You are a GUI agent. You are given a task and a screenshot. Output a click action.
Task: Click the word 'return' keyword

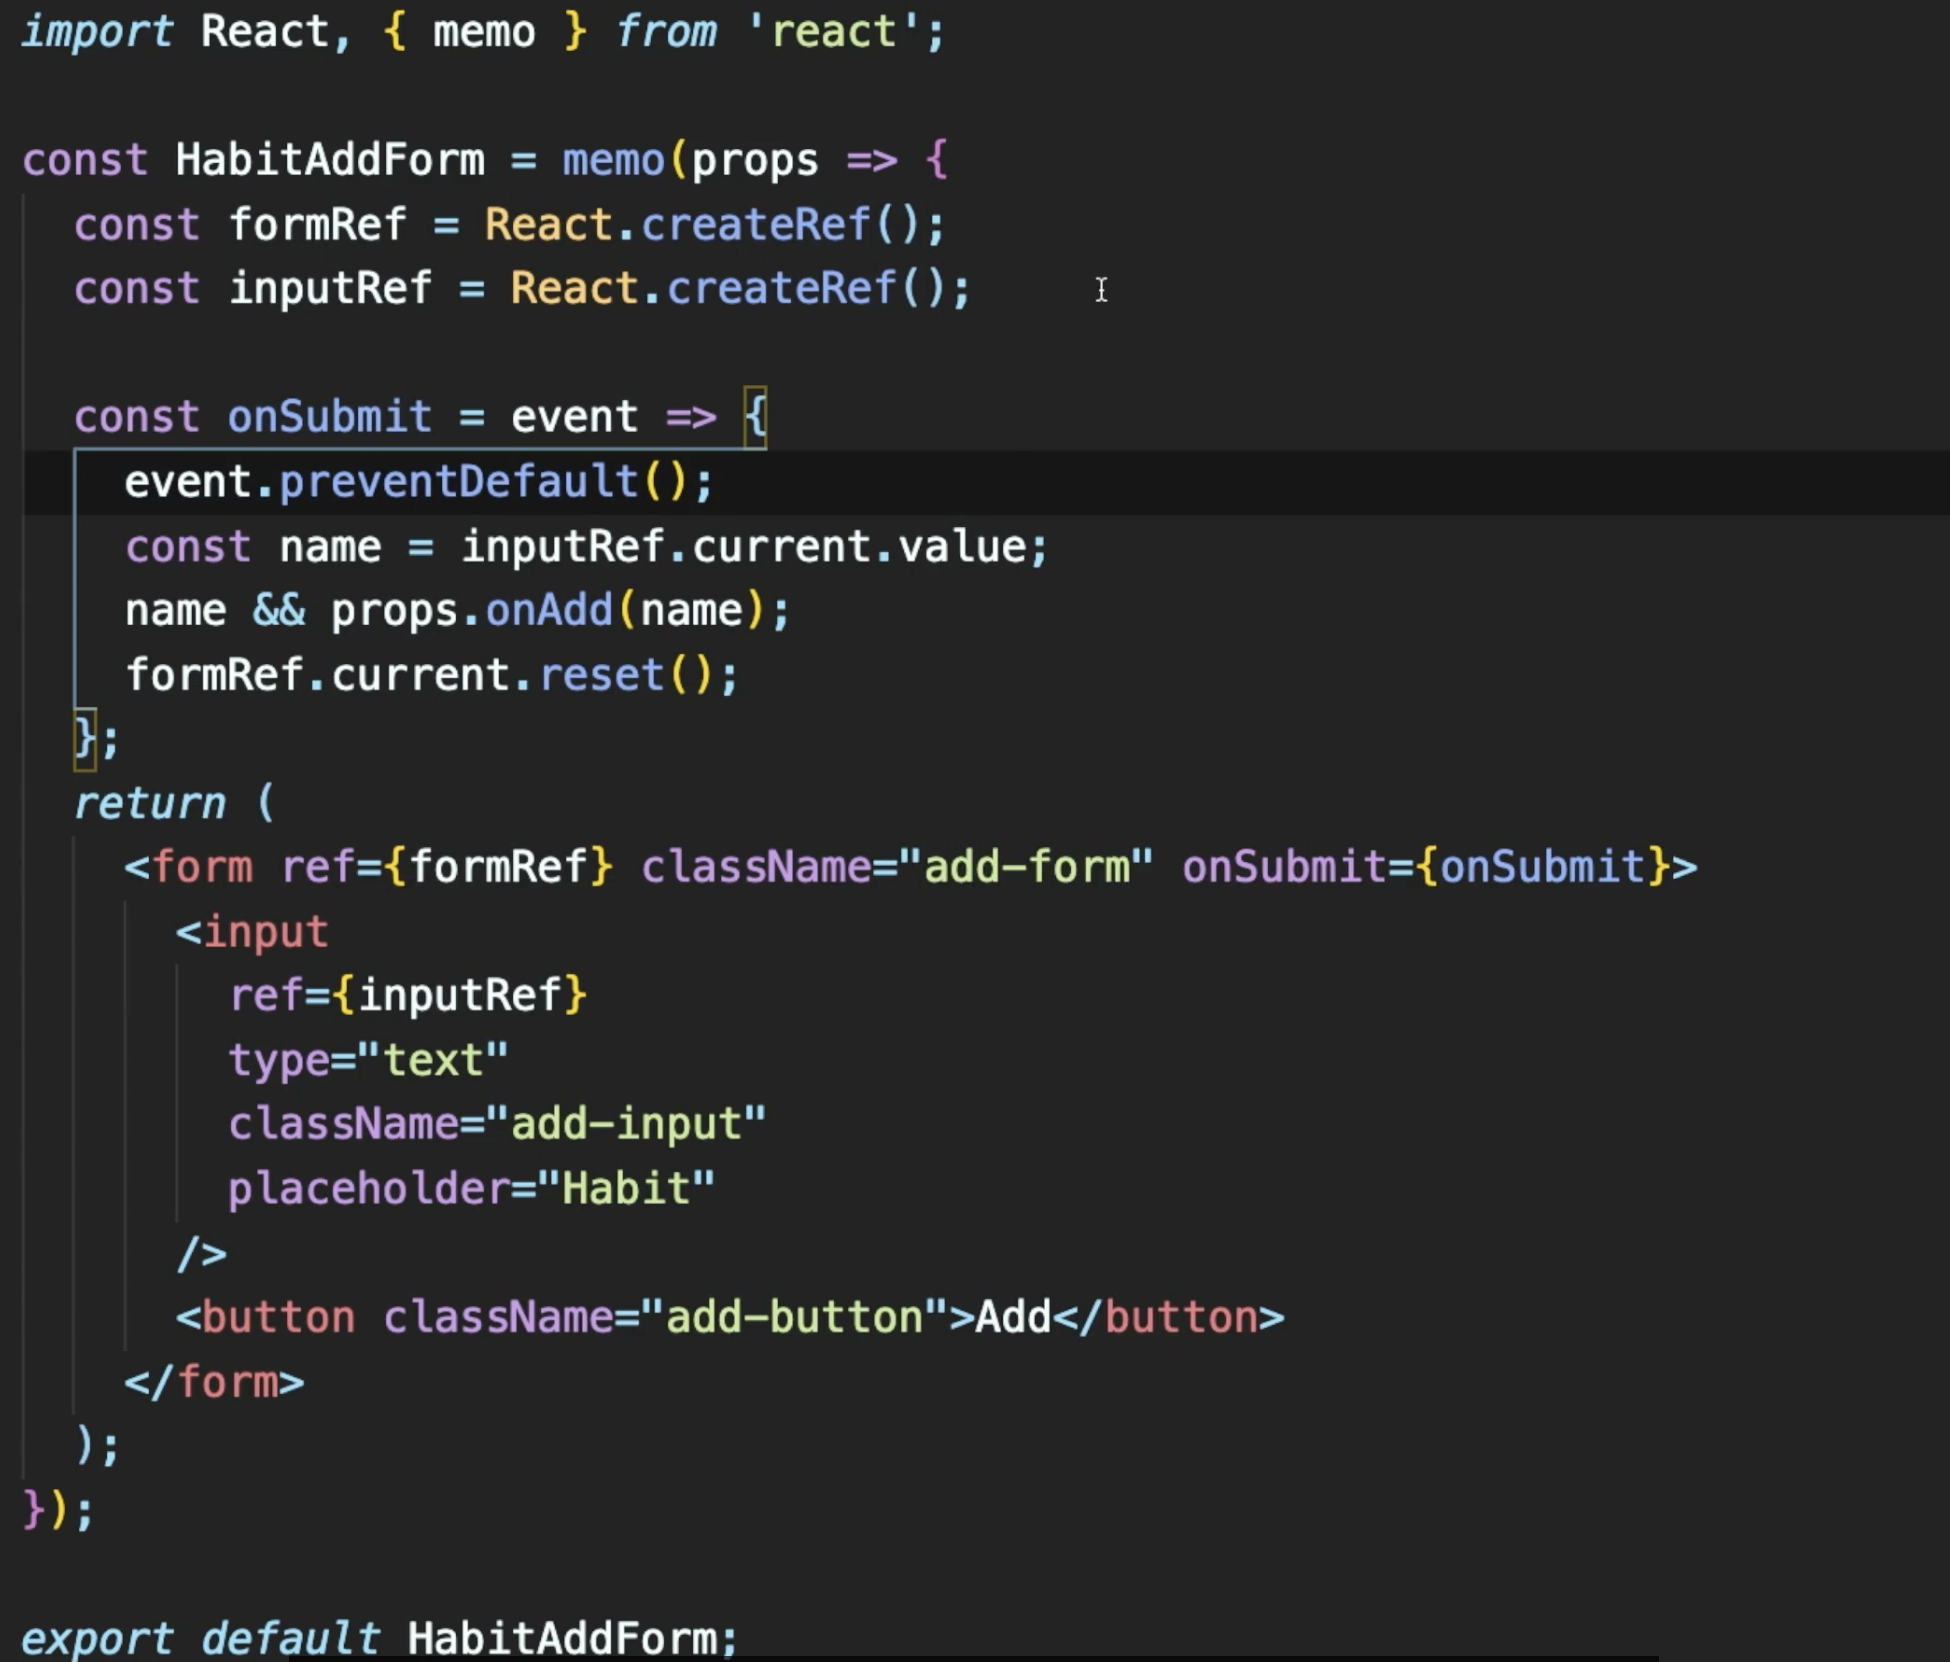coord(150,804)
